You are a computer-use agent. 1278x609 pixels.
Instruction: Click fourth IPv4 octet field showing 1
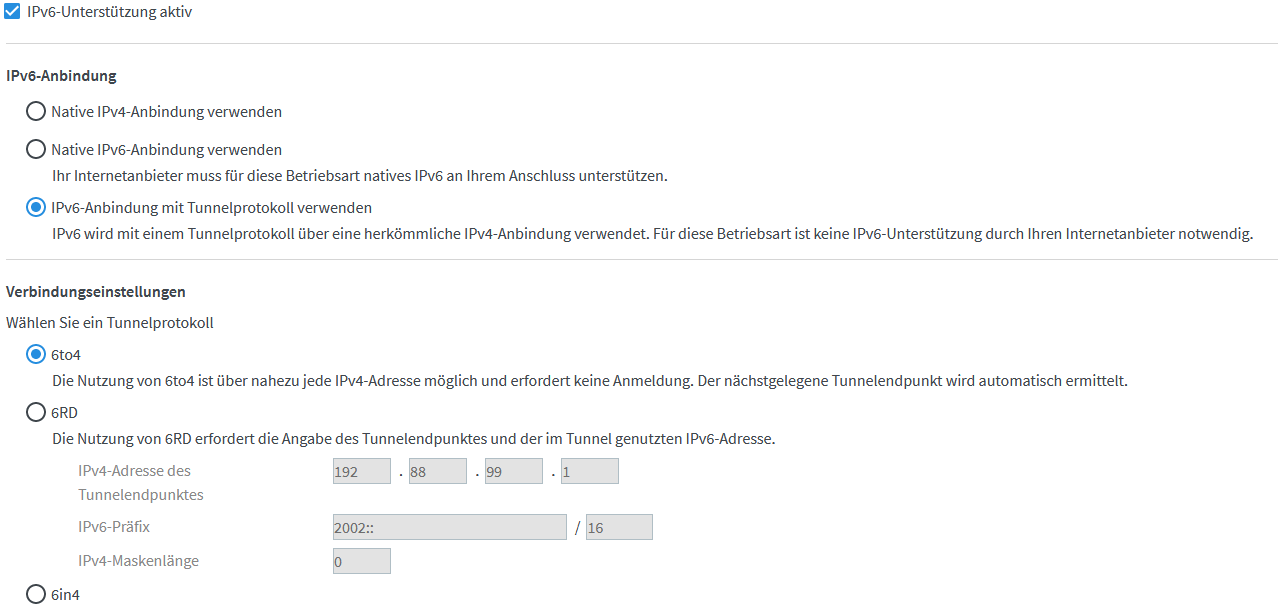click(590, 471)
